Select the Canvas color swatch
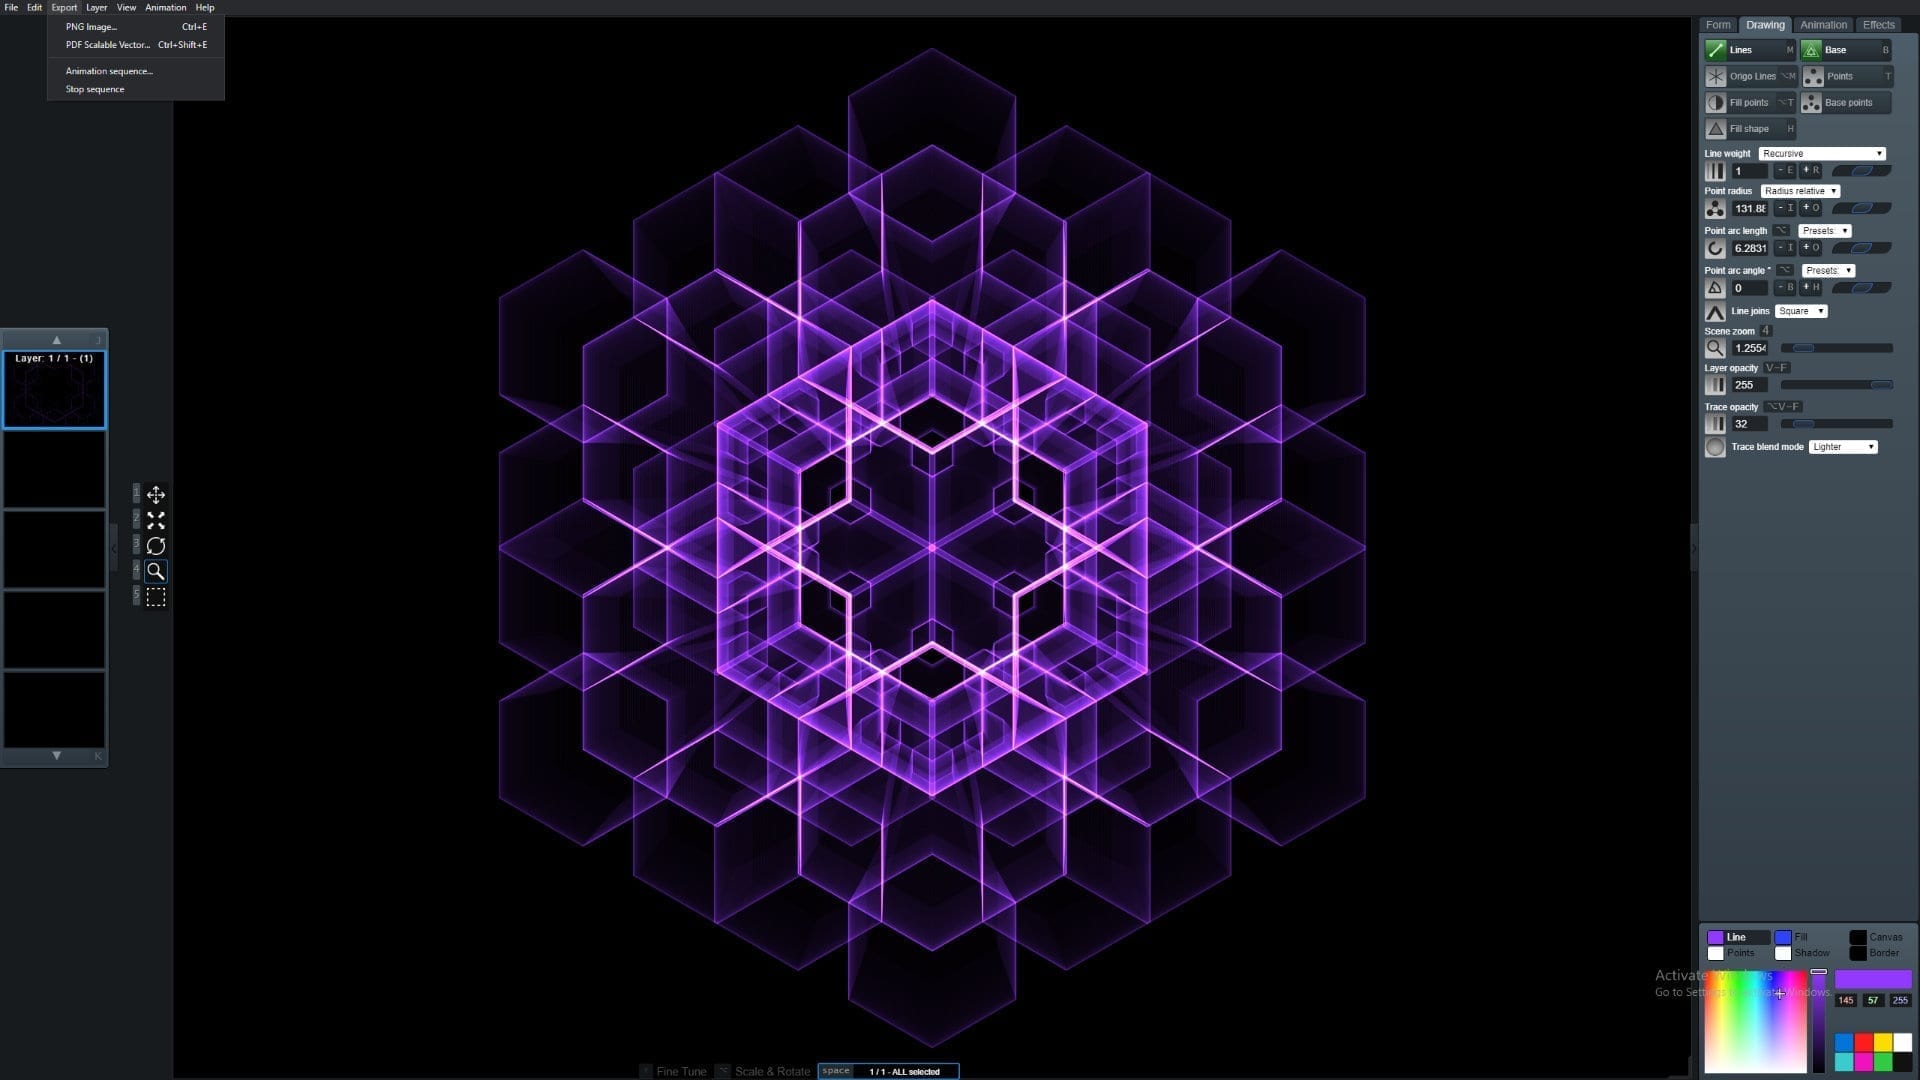The image size is (1920, 1080). point(1857,937)
